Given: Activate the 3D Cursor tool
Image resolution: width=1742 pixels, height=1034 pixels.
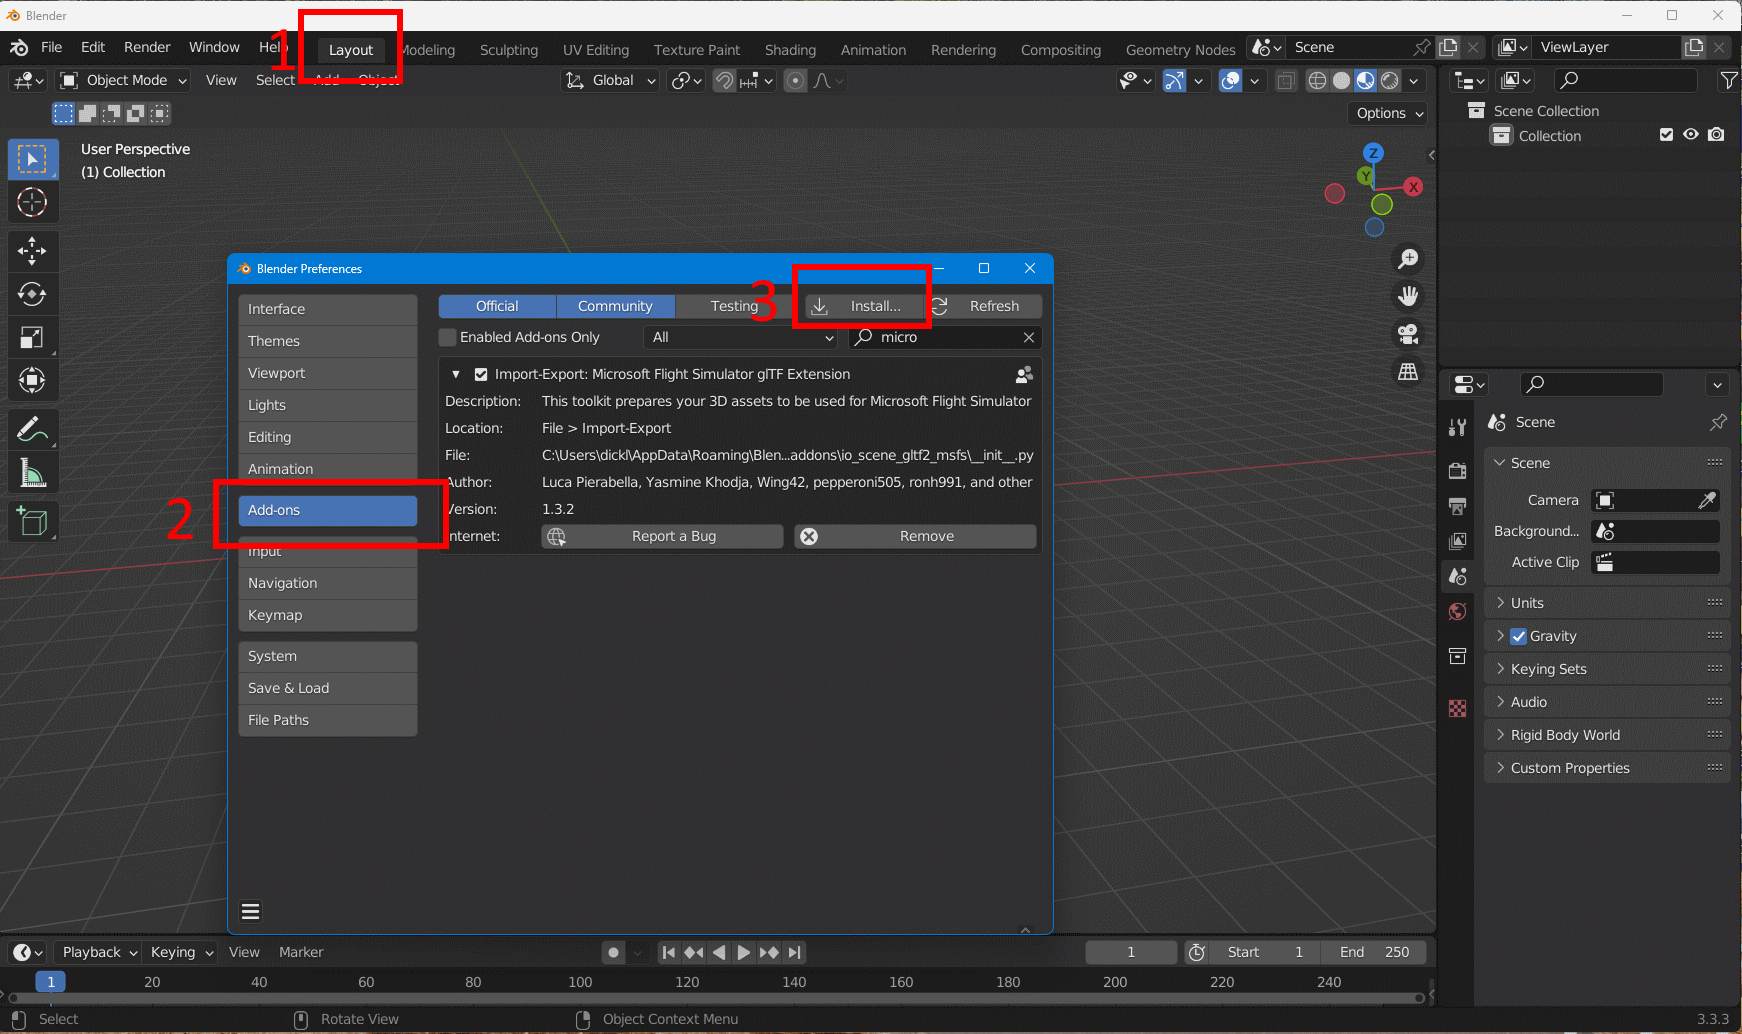Looking at the screenshot, I should 33,203.
